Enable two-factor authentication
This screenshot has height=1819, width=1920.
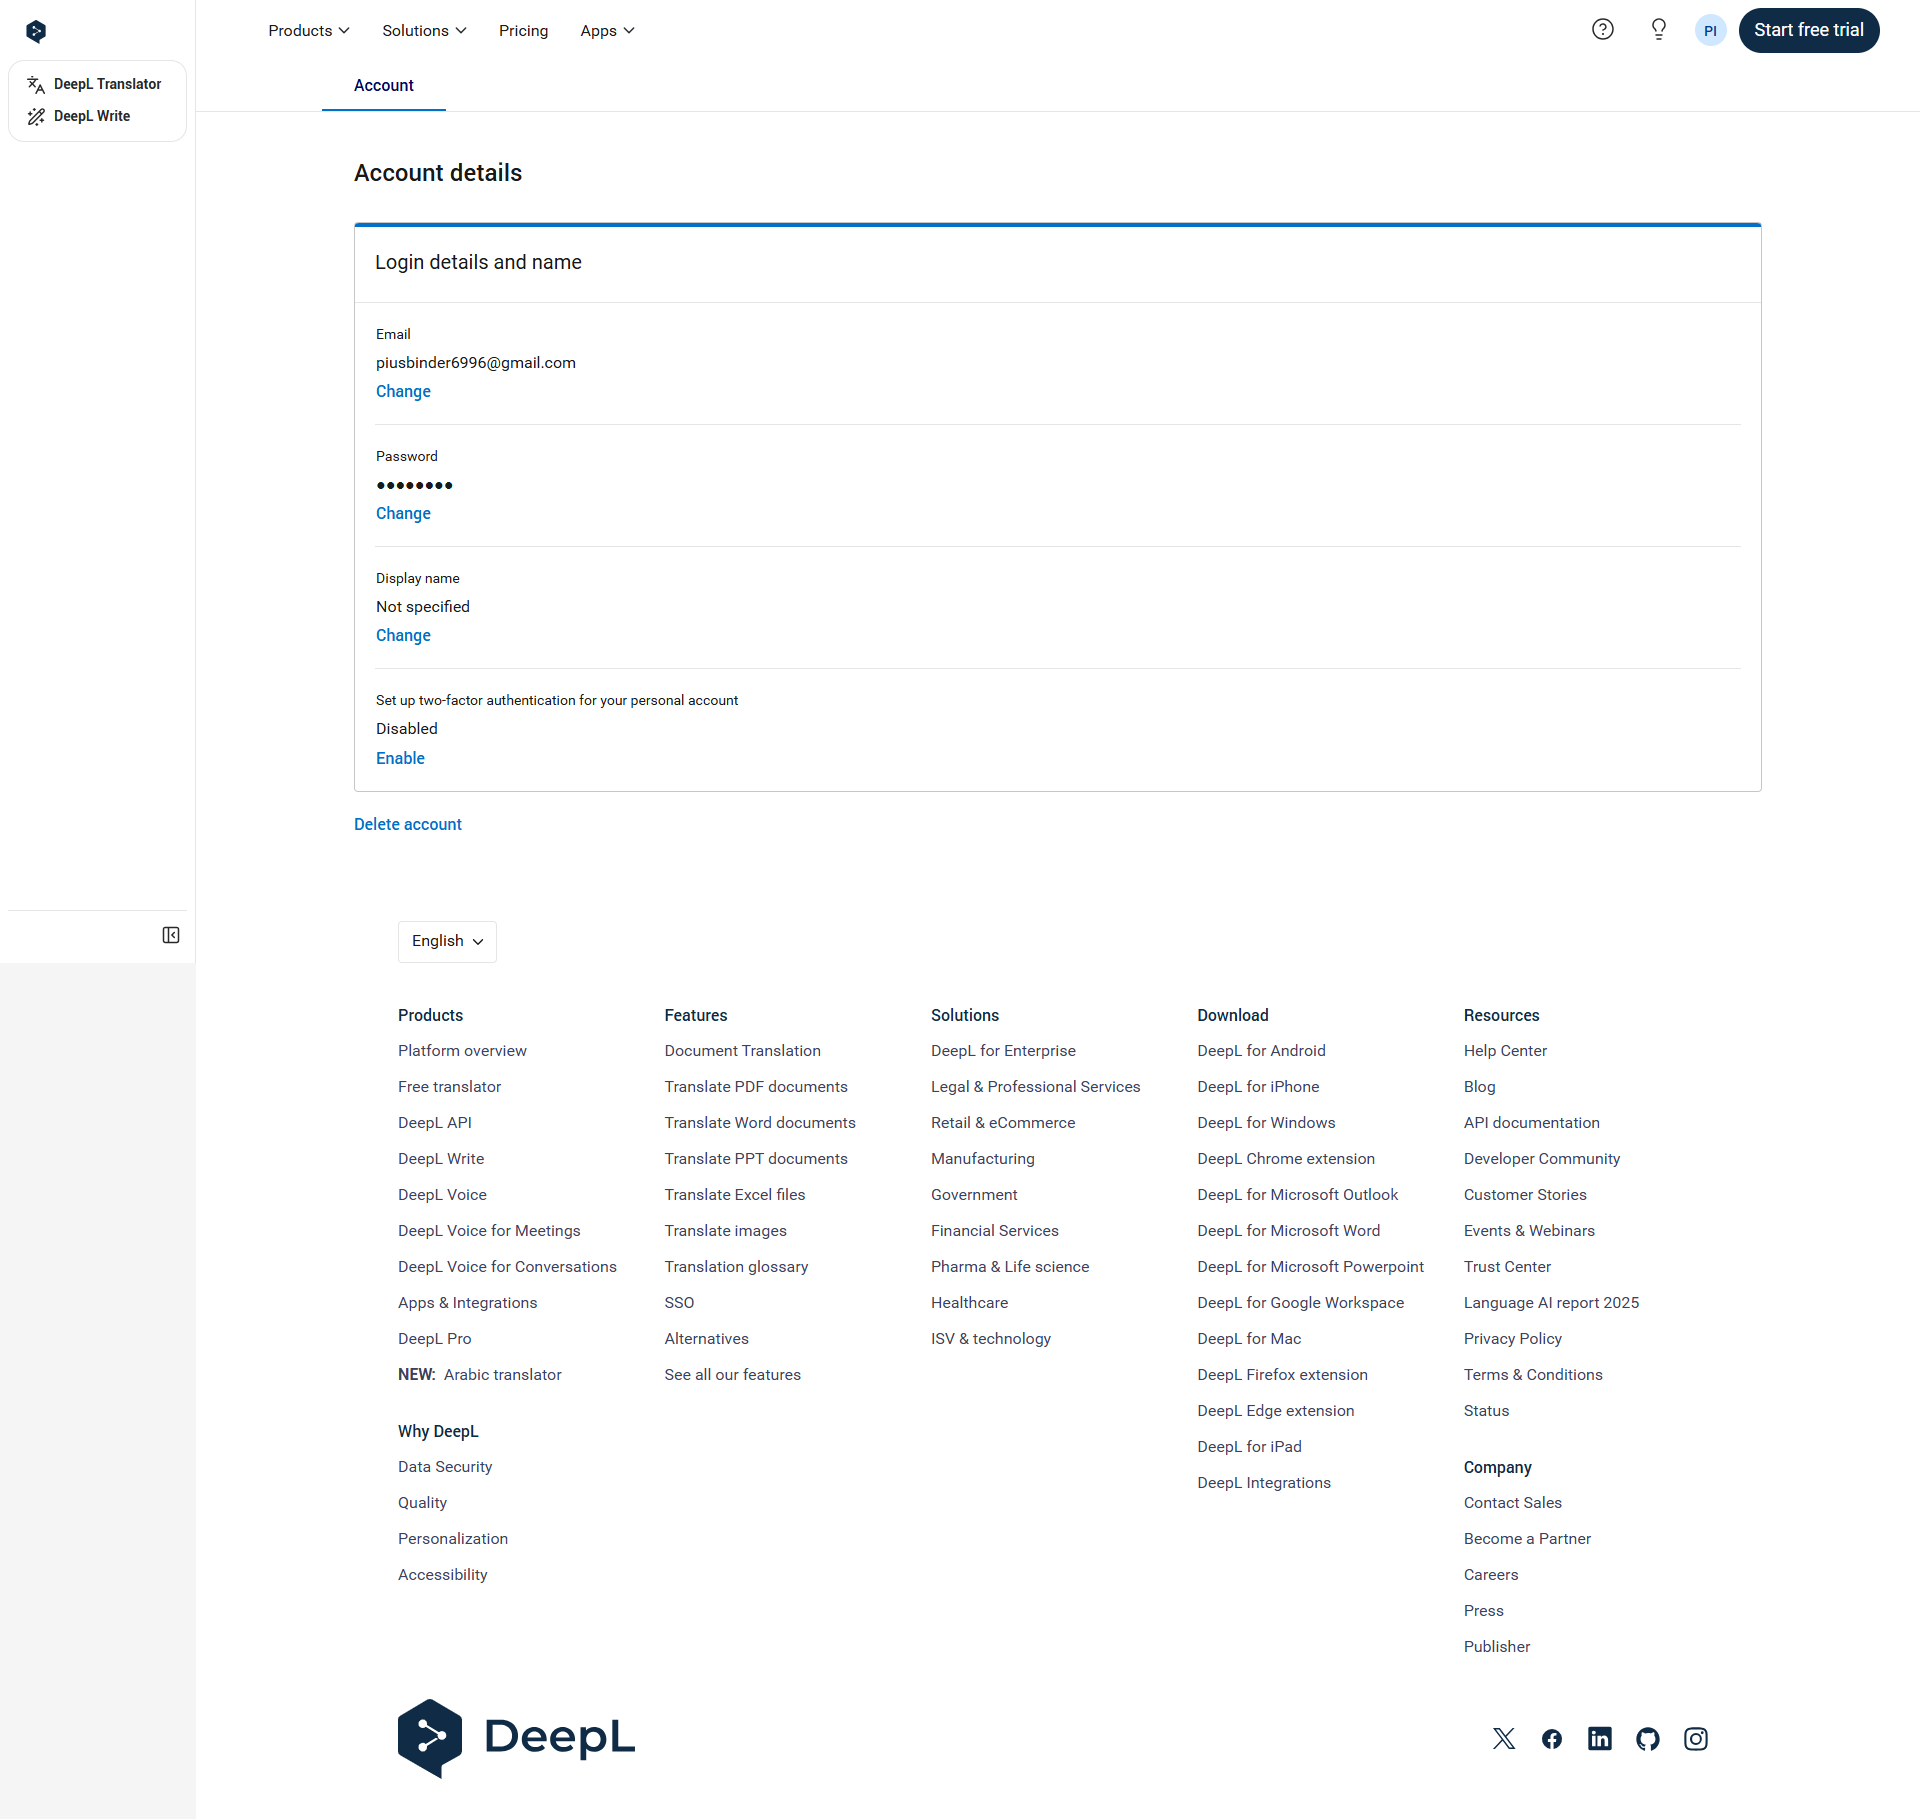coord(400,758)
